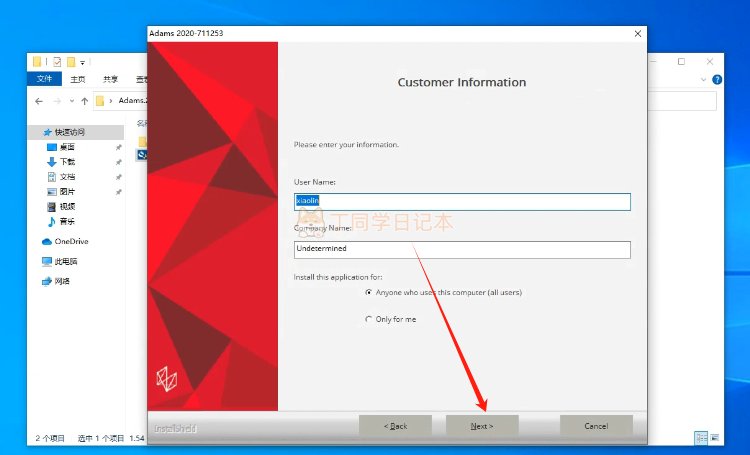Click the pin icon beside 图片
The image size is (750, 455).
click(119, 192)
